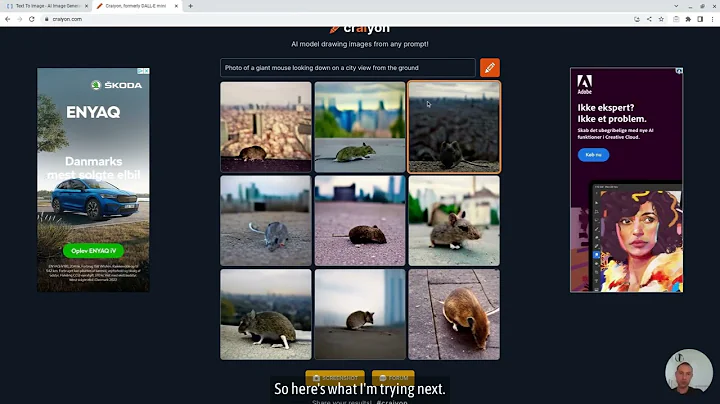Close the Skoda ad with X icon
The image size is (720, 404).
[146, 71]
